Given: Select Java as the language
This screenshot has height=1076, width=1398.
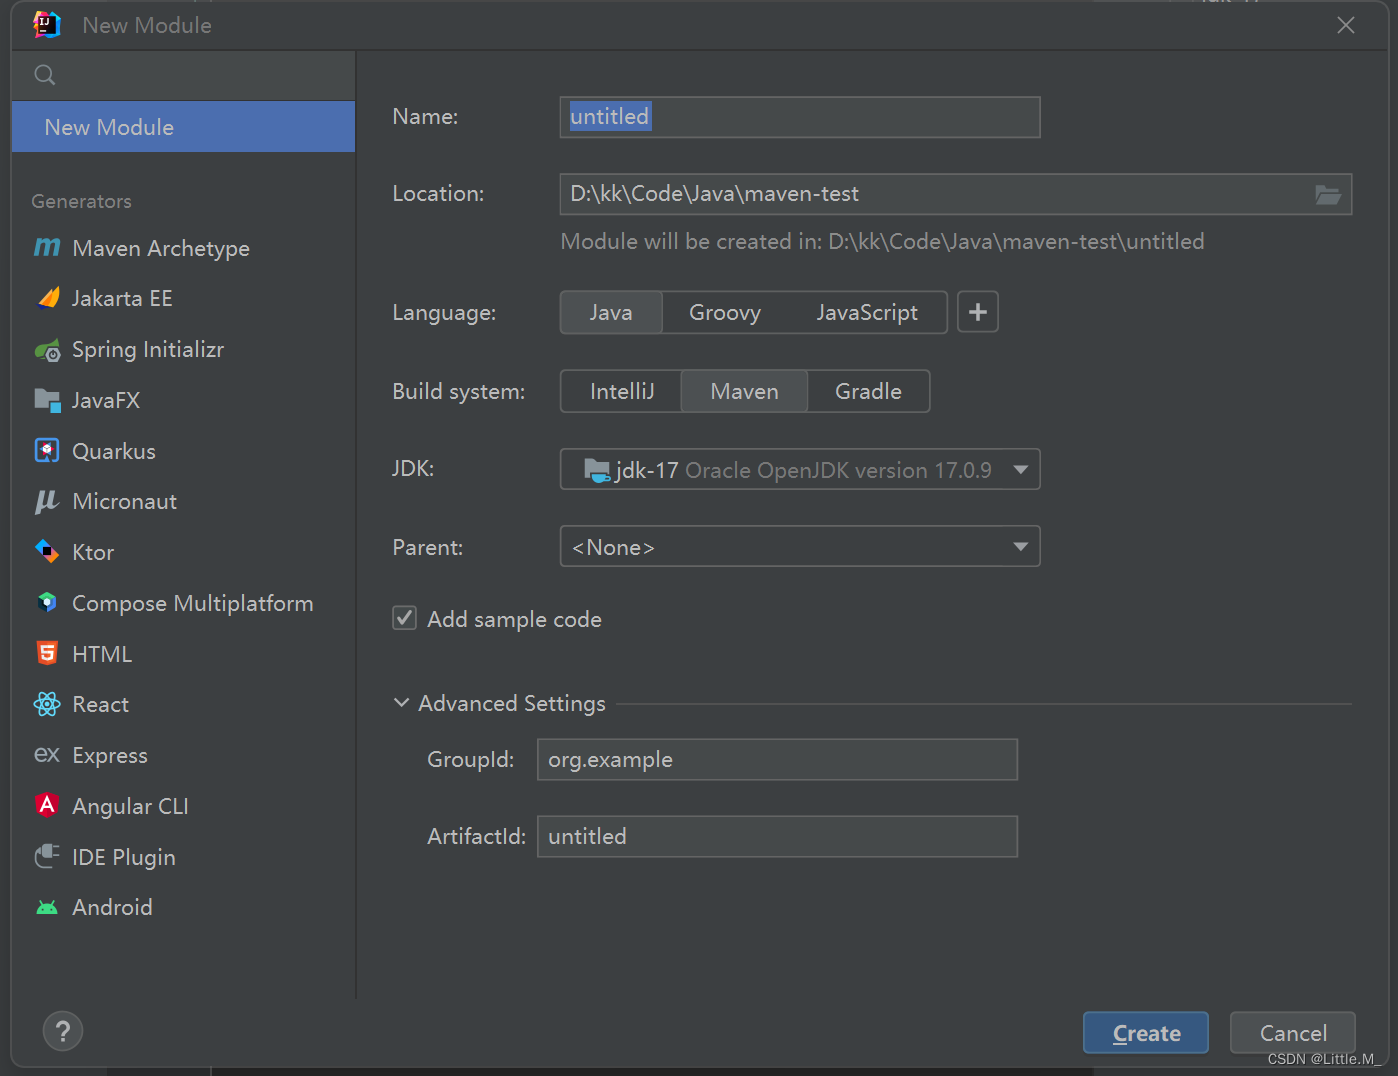Looking at the screenshot, I should pos(611,312).
